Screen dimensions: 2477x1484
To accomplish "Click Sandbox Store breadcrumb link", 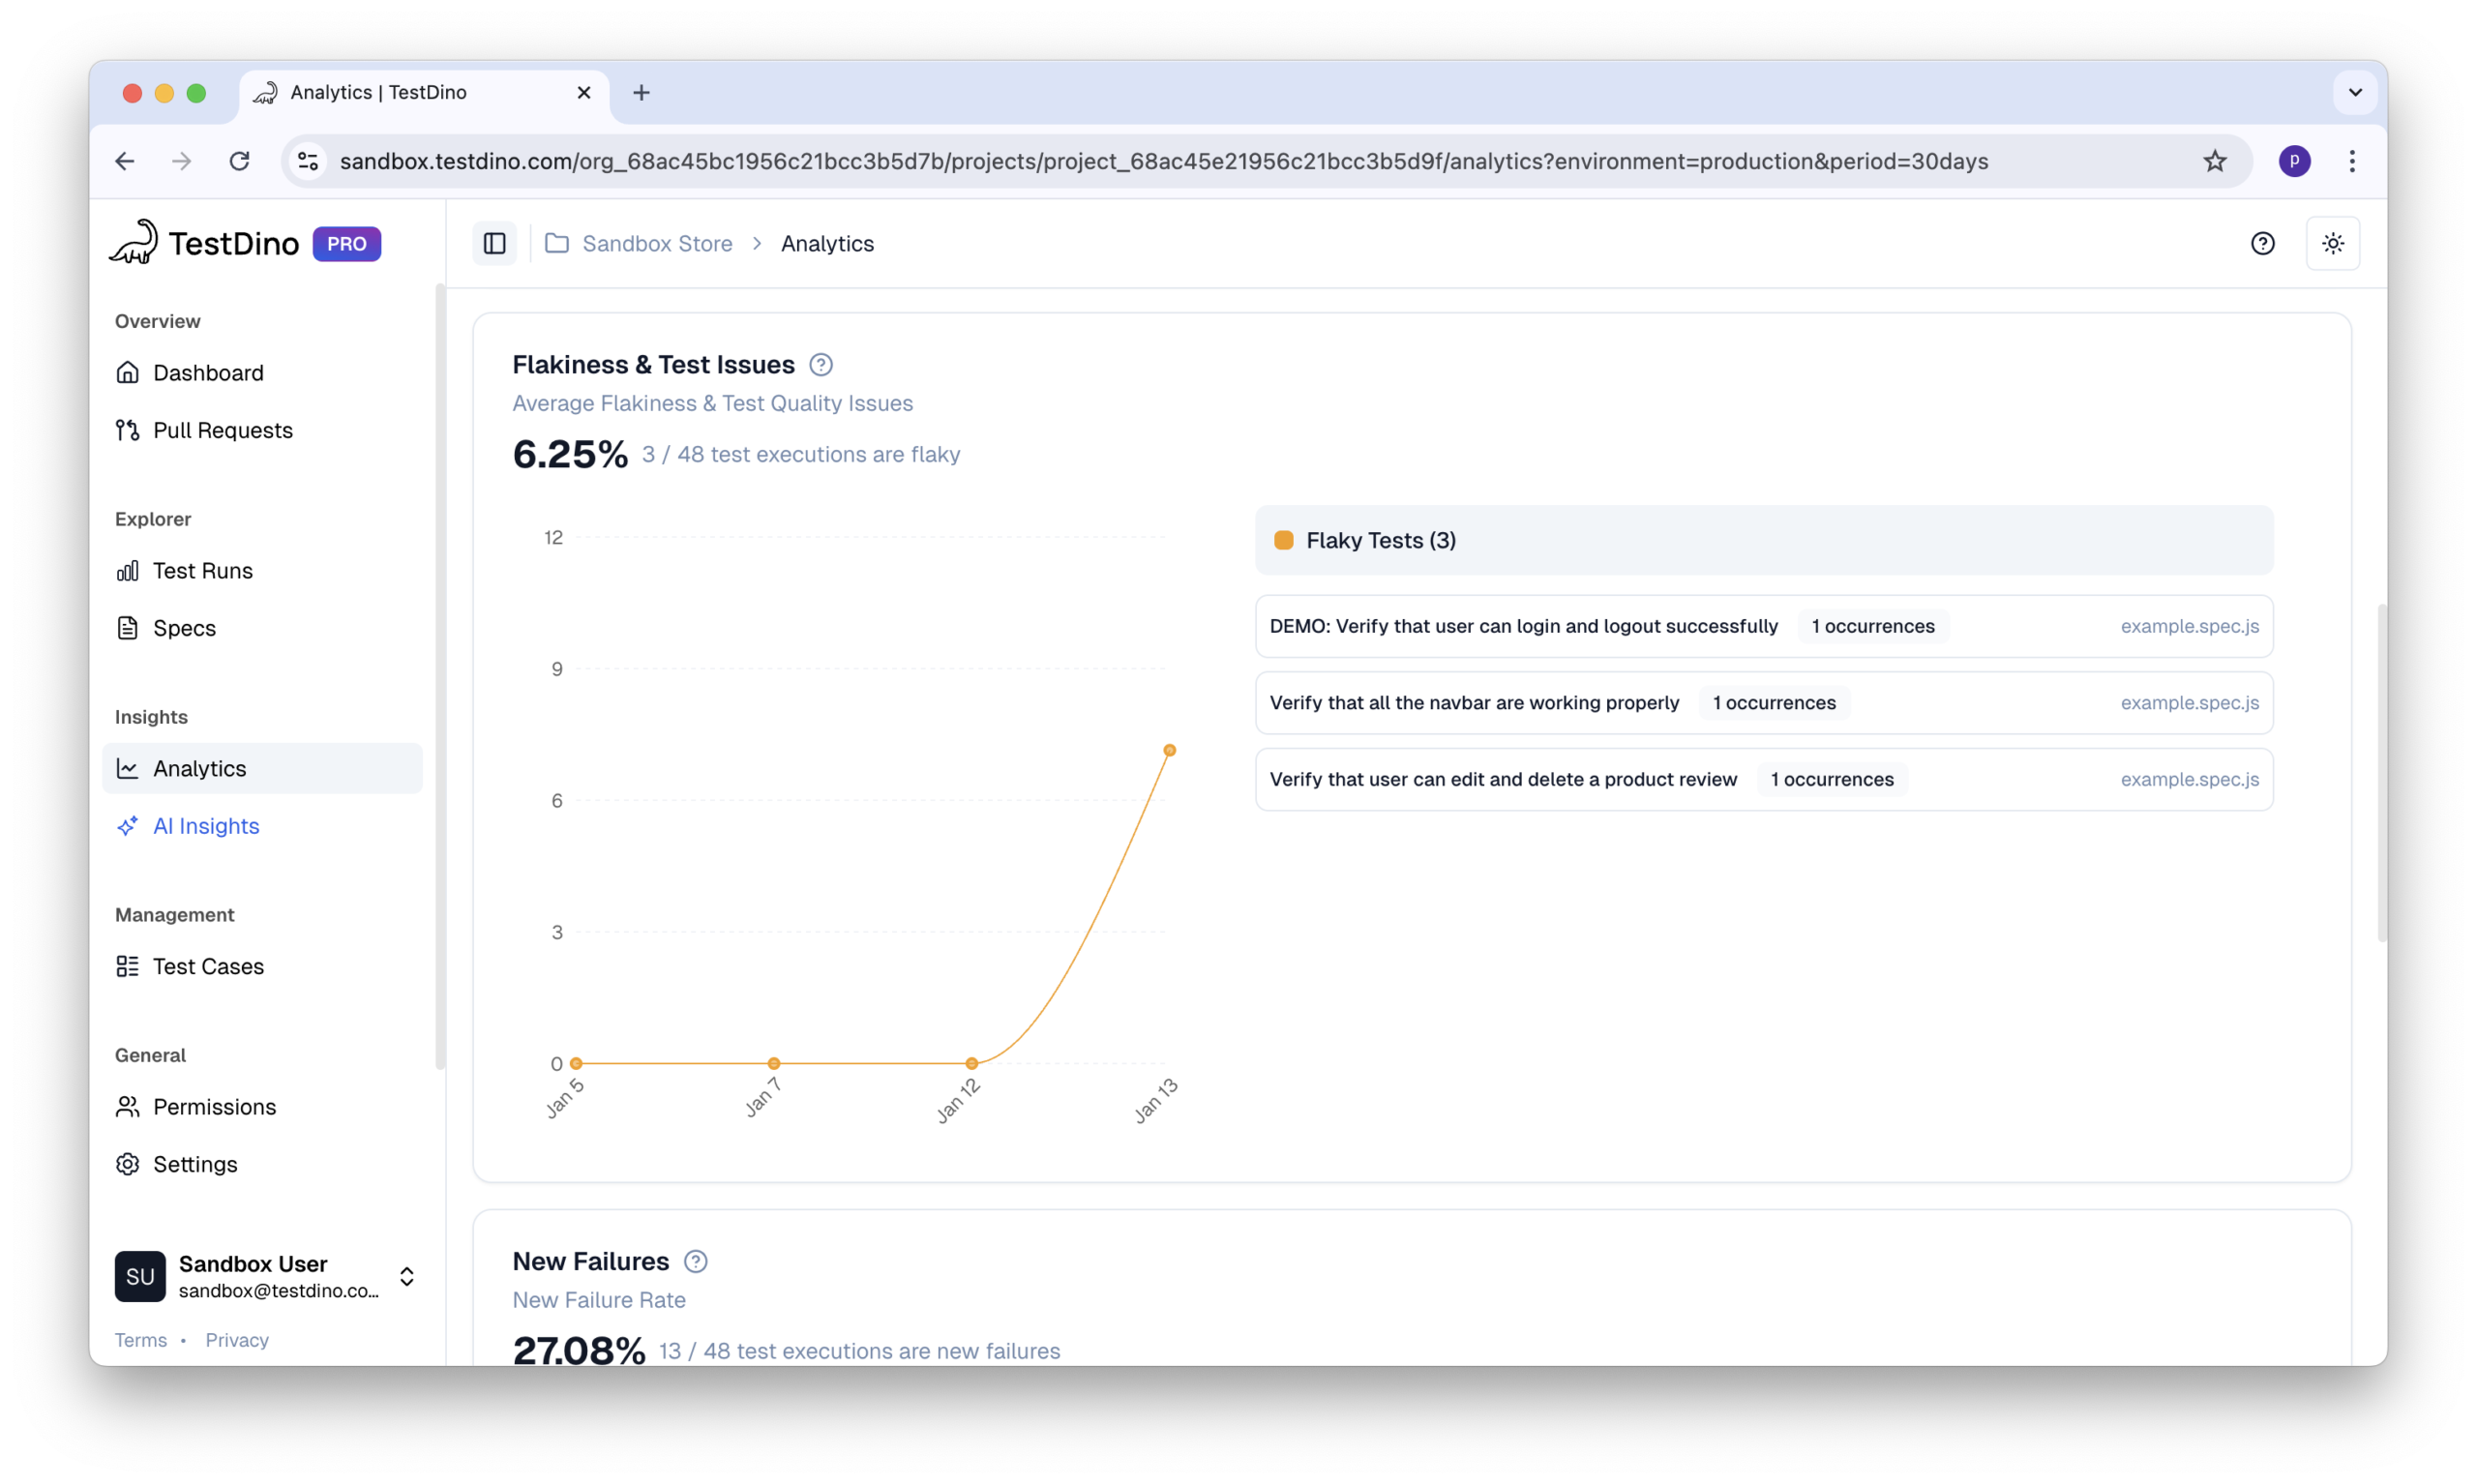I will pyautogui.click(x=656, y=243).
